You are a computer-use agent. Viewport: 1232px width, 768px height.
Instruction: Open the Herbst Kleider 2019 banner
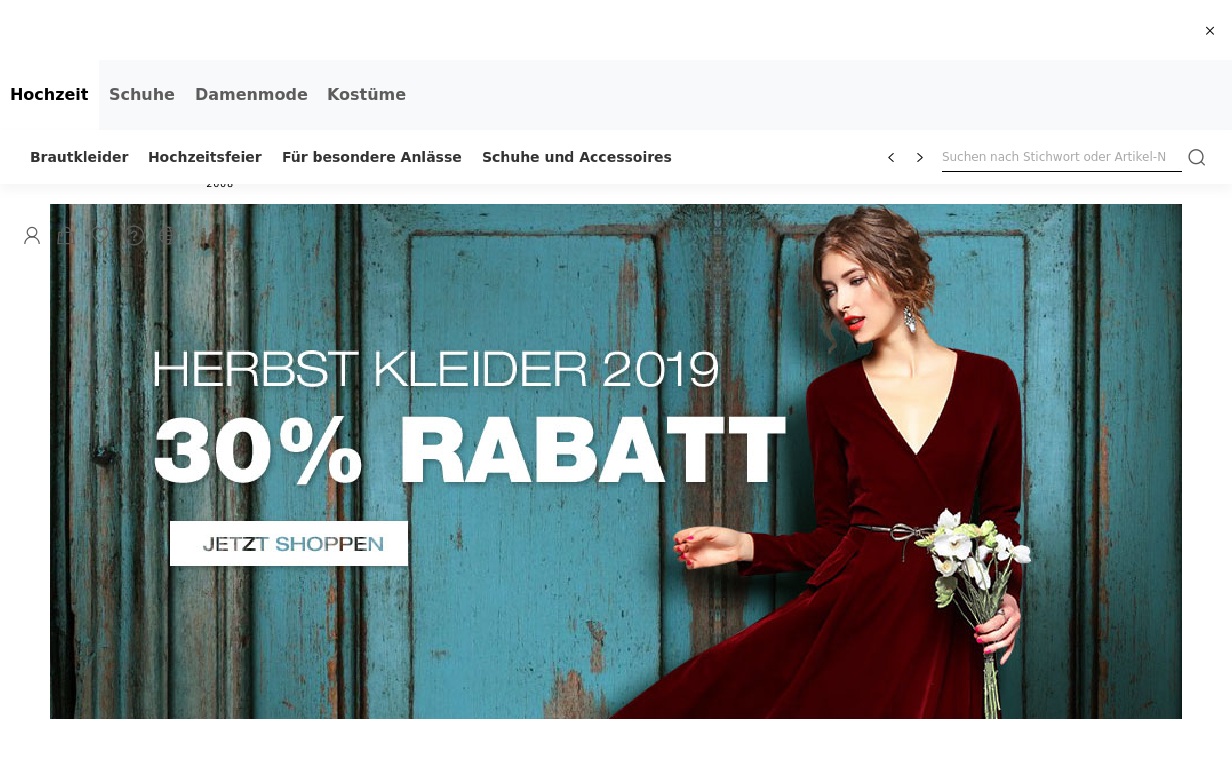pyautogui.click(x=616, y=461)
